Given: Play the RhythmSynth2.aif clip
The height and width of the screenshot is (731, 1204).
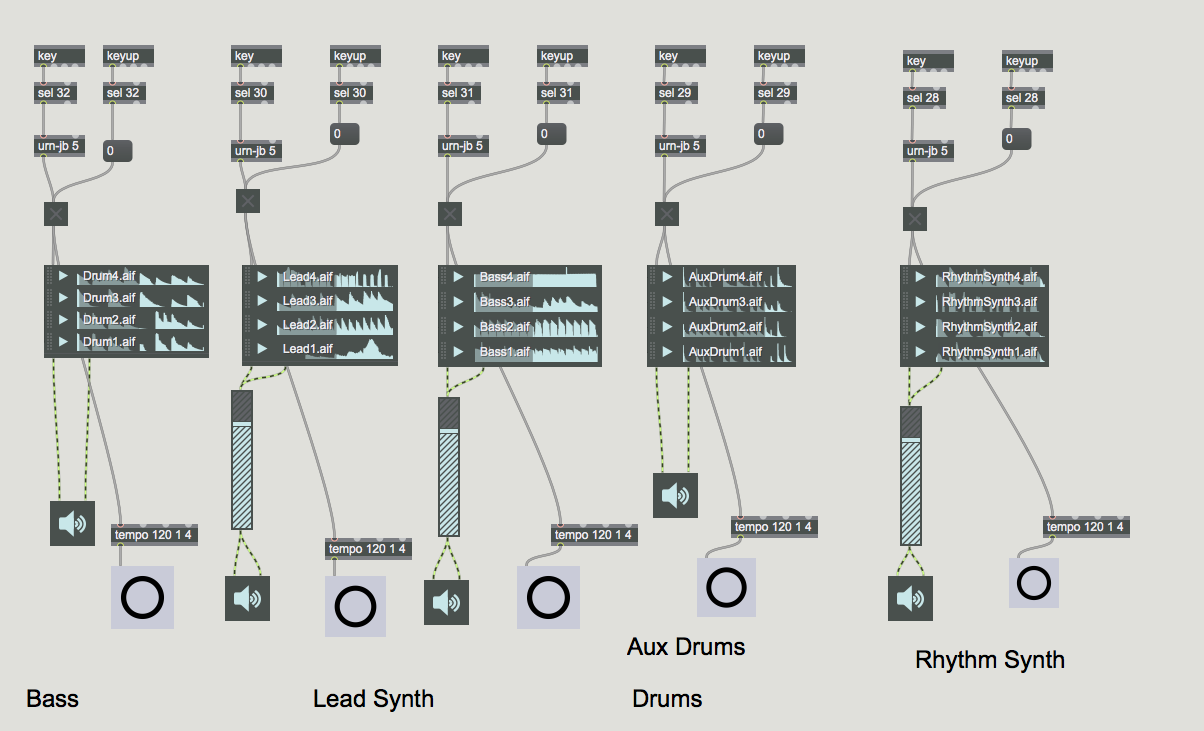Looking at the screenshot, I should tap(920, 326).
